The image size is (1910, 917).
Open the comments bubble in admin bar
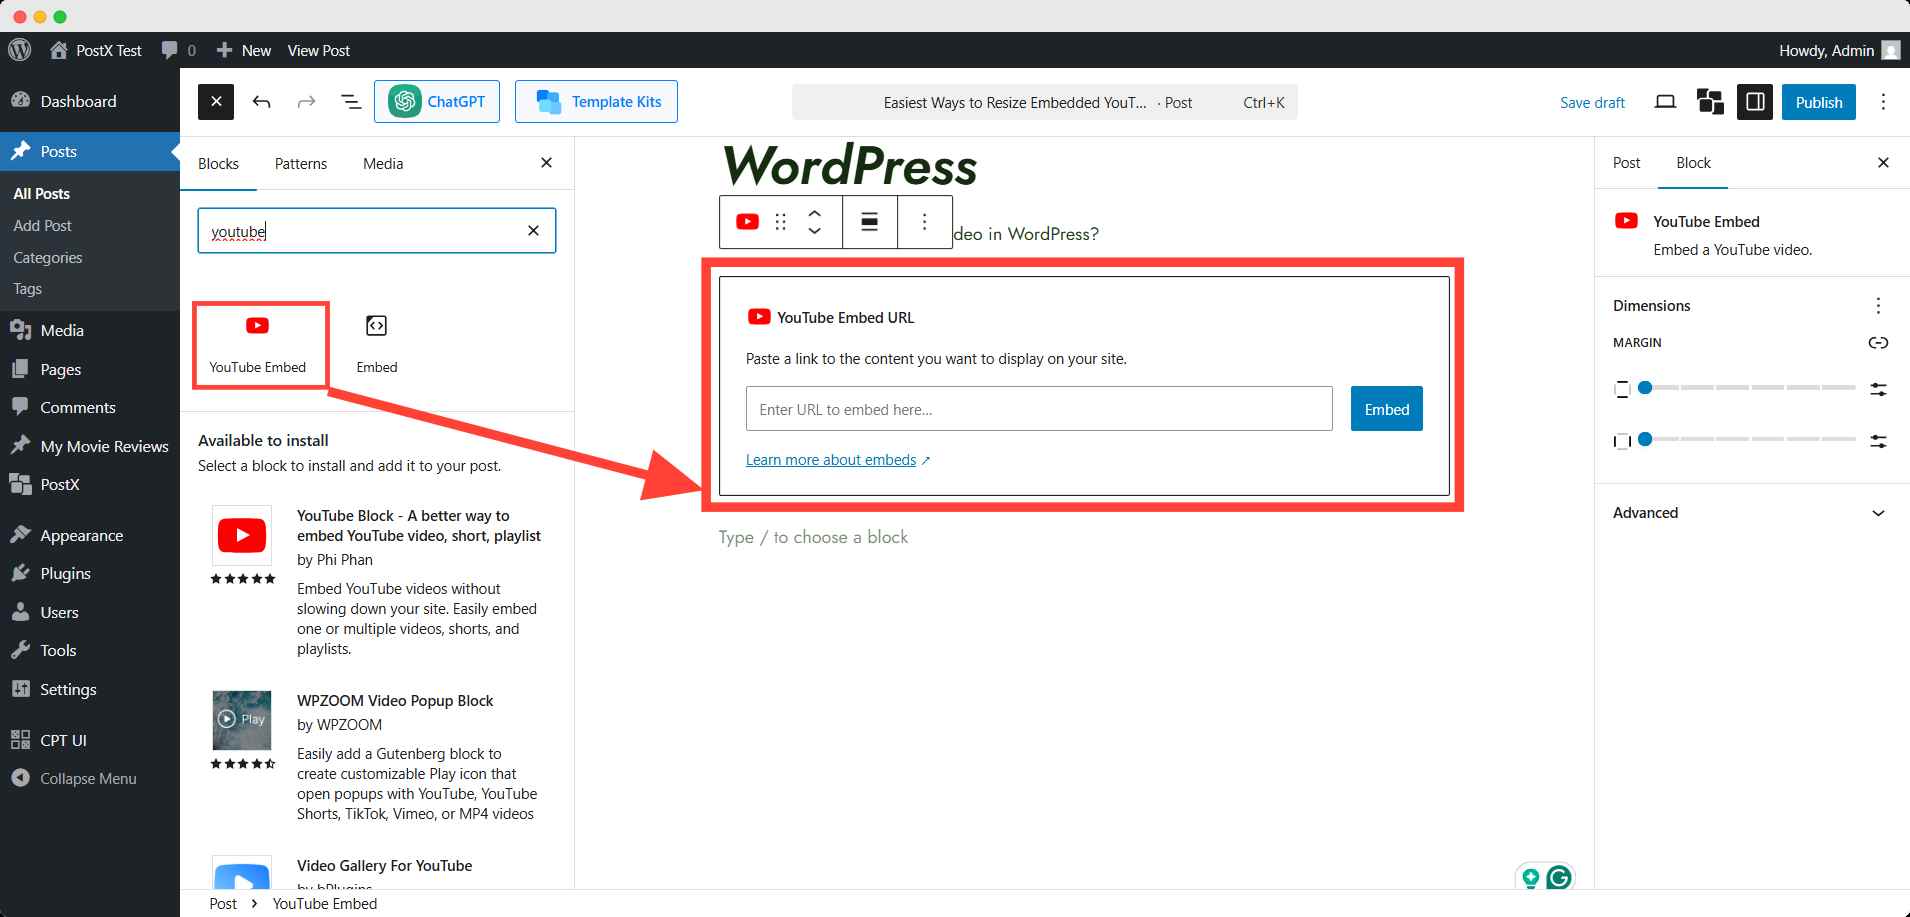coord(178,50)
